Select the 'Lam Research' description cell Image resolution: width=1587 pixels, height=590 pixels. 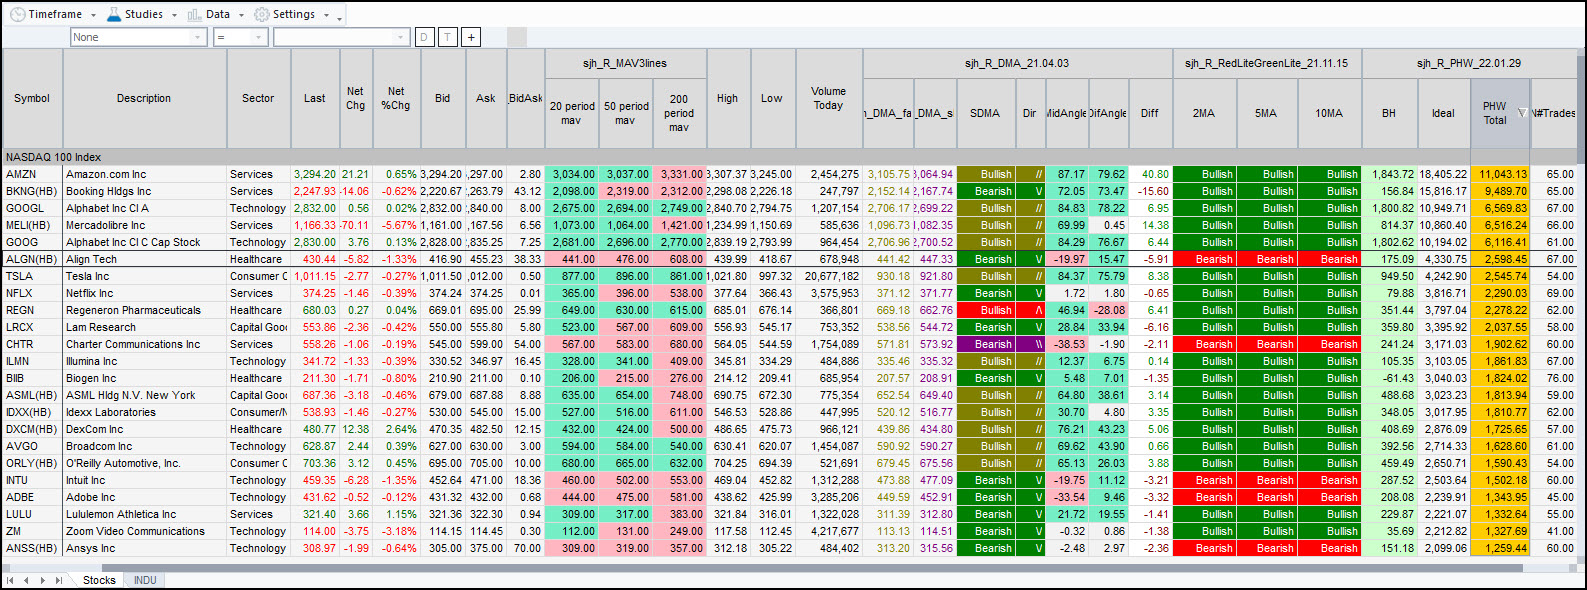[x=144, y=327]
